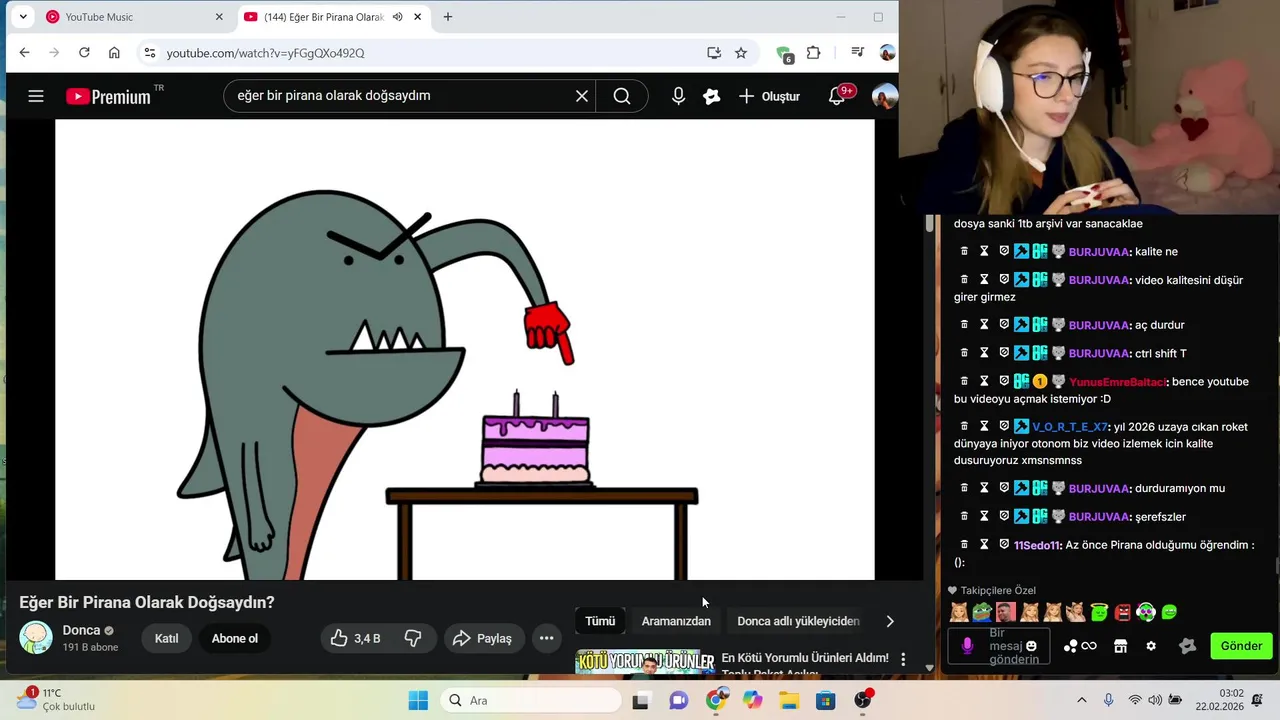1280x720 pixels.
Task: Open Chrome media control icon
Action: (857, 52)
